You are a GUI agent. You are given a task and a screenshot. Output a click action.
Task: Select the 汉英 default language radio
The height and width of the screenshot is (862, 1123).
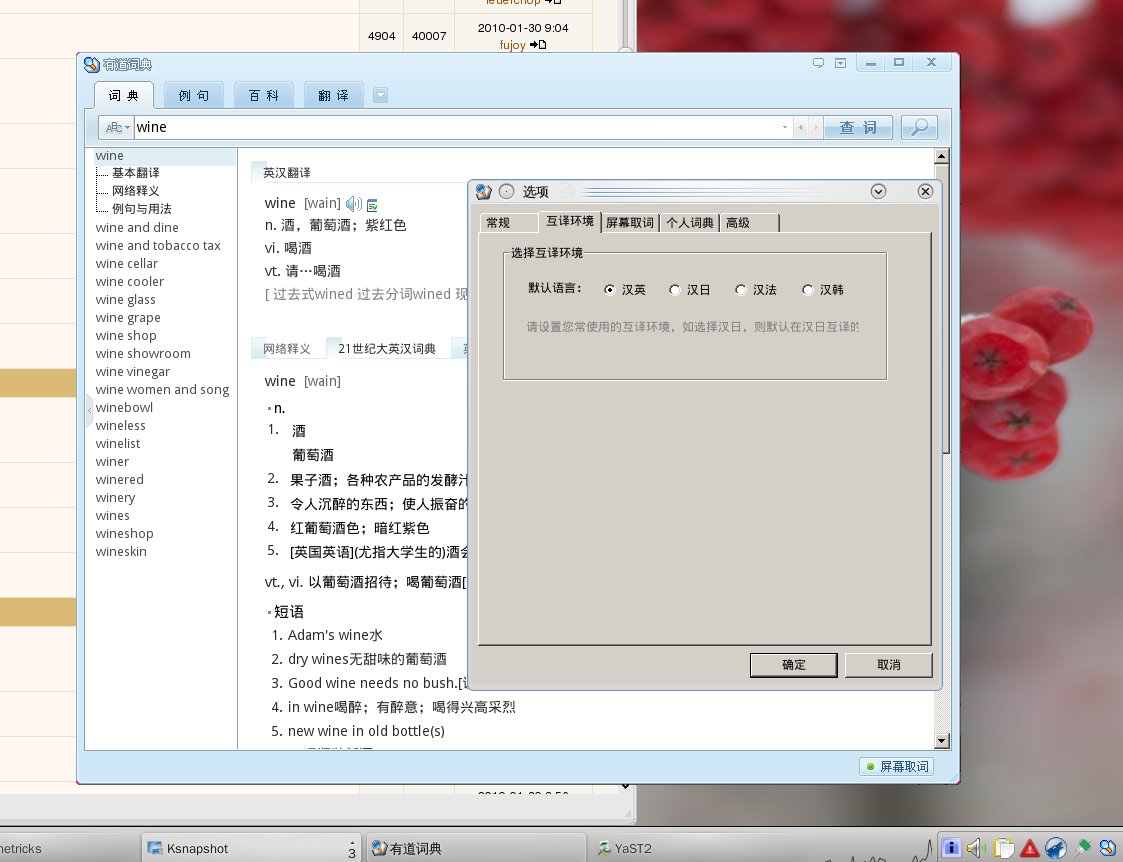(609, 290)
